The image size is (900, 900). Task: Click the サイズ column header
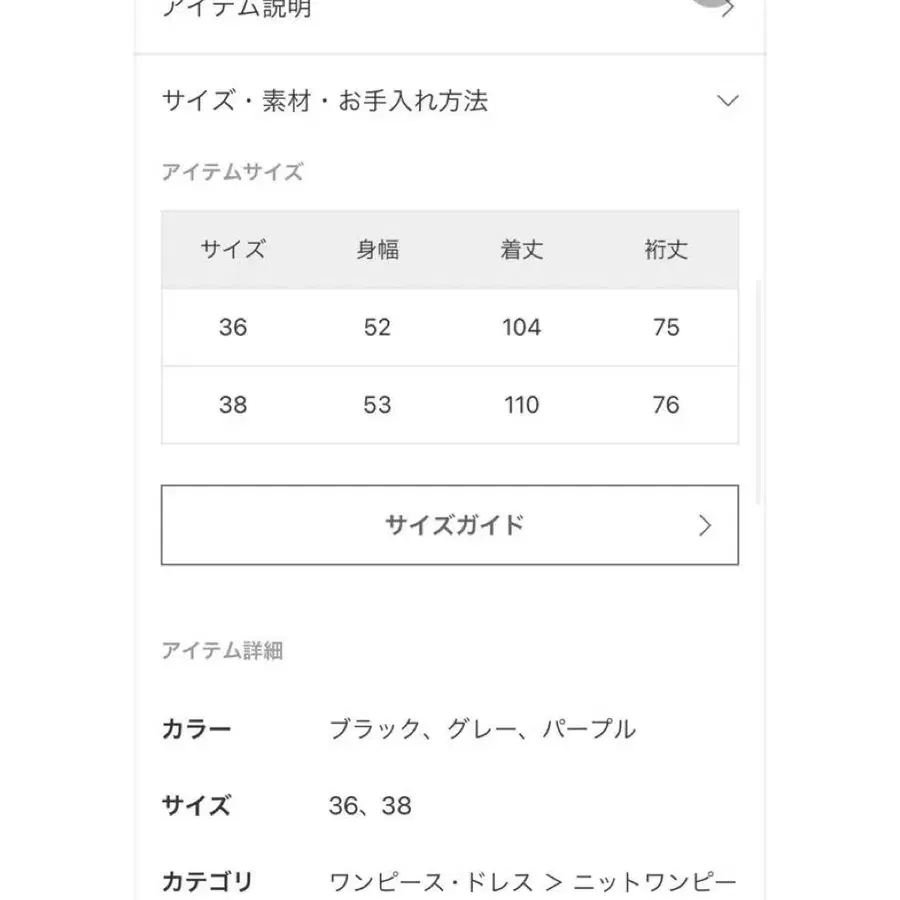pos(232,250)
